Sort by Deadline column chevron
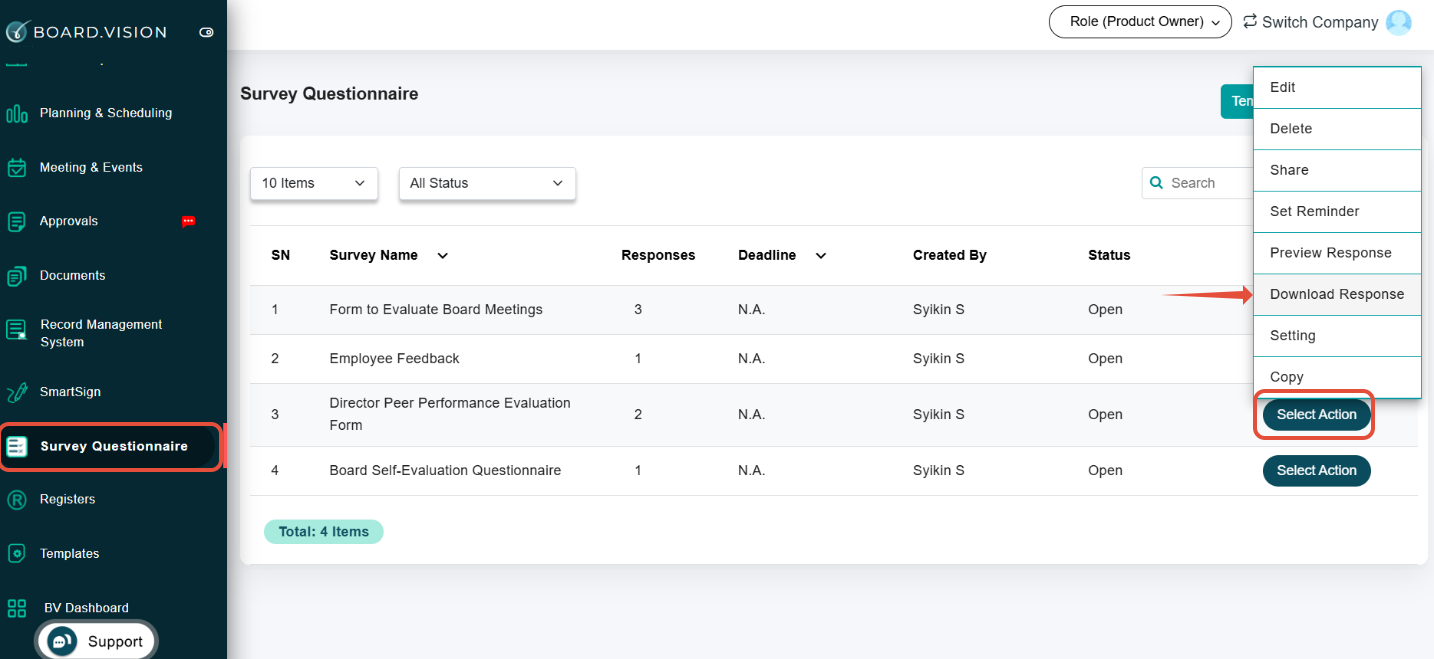 (821, 256)
